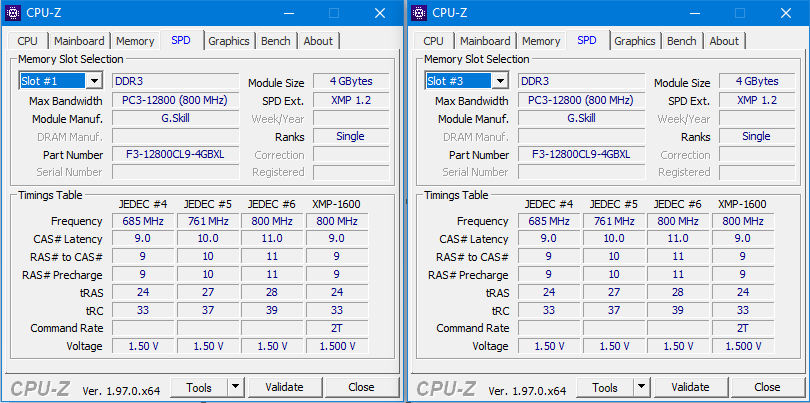Click Tools button in left window
This screenshot has width=810, height=403.
[x=199, y=386]
